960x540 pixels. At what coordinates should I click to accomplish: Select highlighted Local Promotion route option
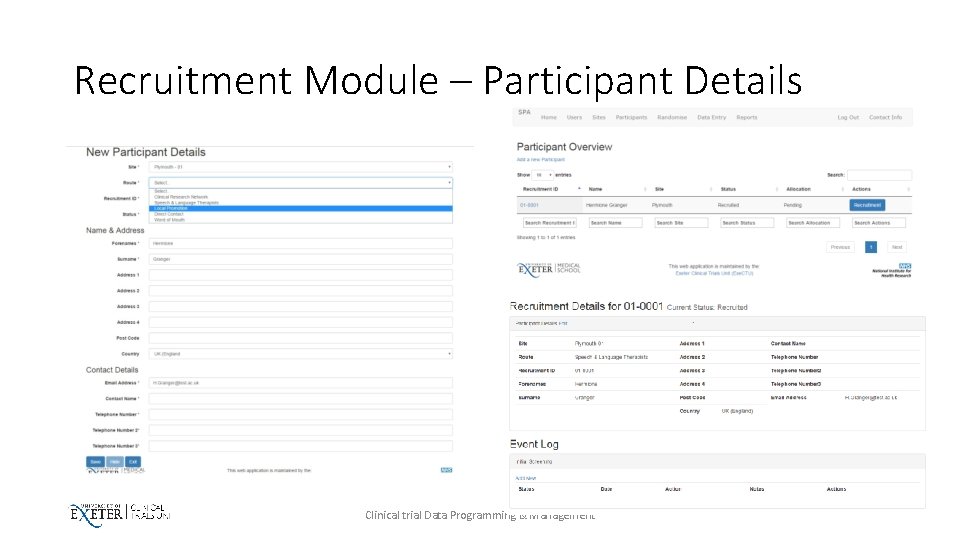[x=301, y=208]
